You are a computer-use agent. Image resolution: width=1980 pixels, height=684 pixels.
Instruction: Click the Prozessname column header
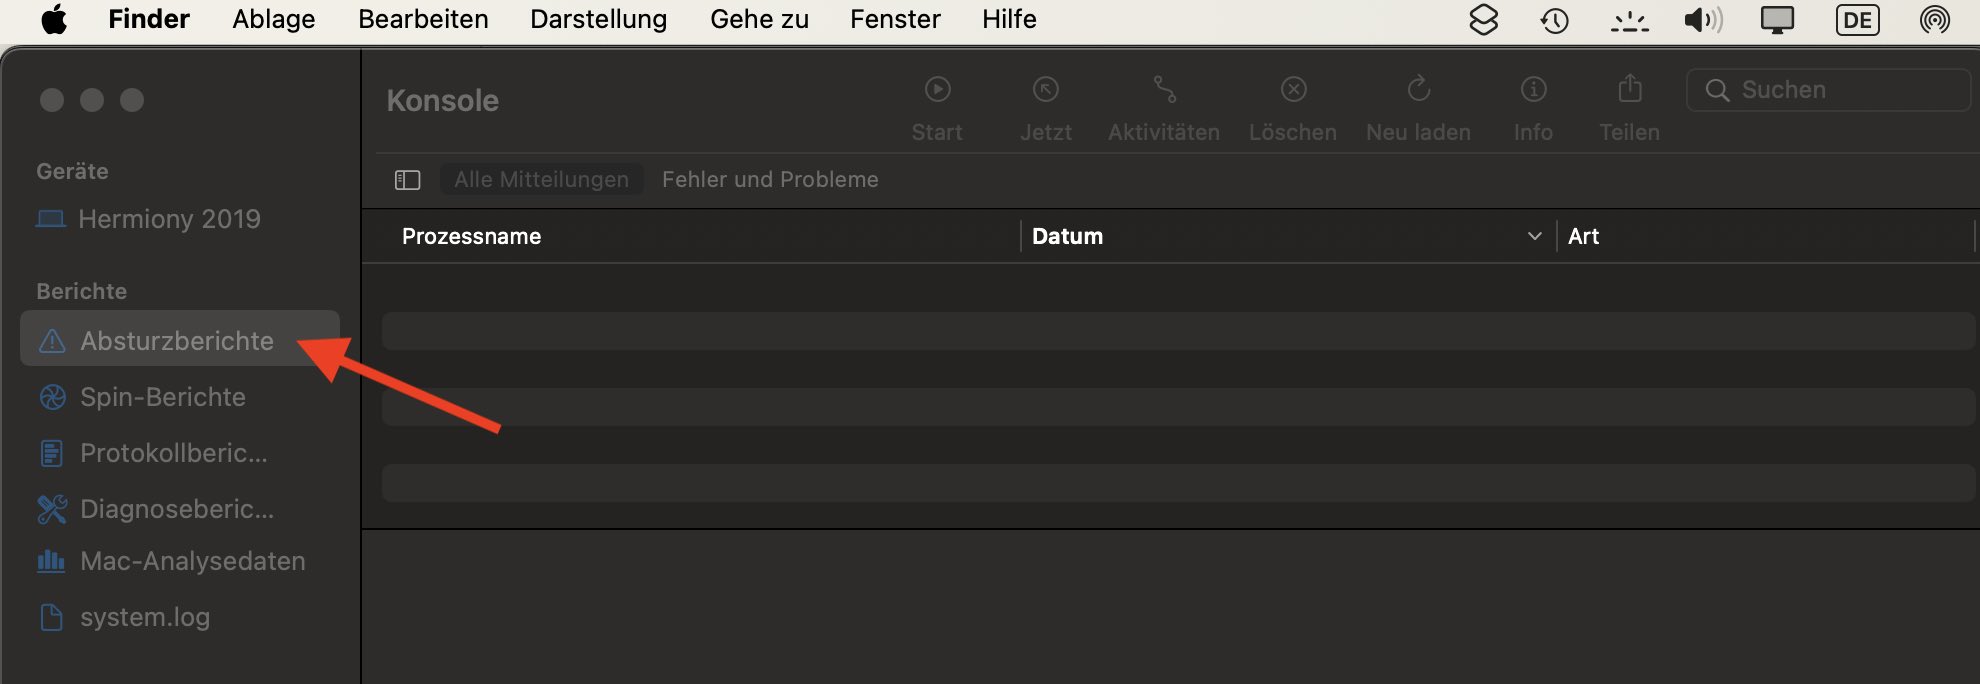[471, 237]
